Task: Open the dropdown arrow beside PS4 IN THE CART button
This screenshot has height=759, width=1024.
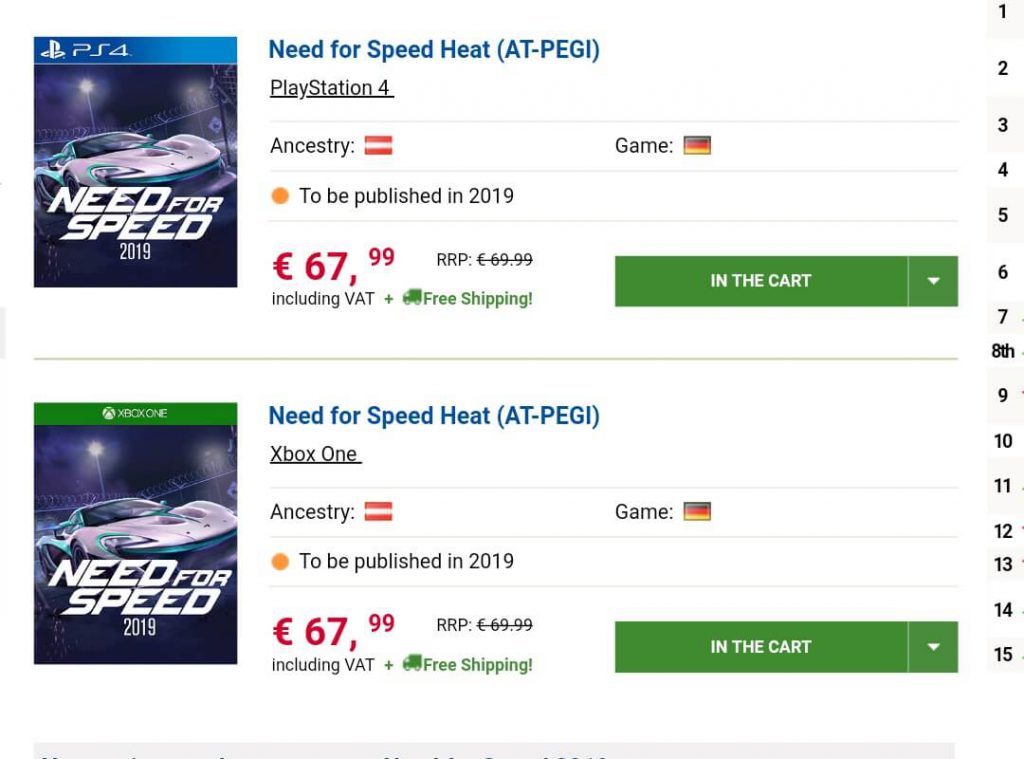Action: click(933, 281)
